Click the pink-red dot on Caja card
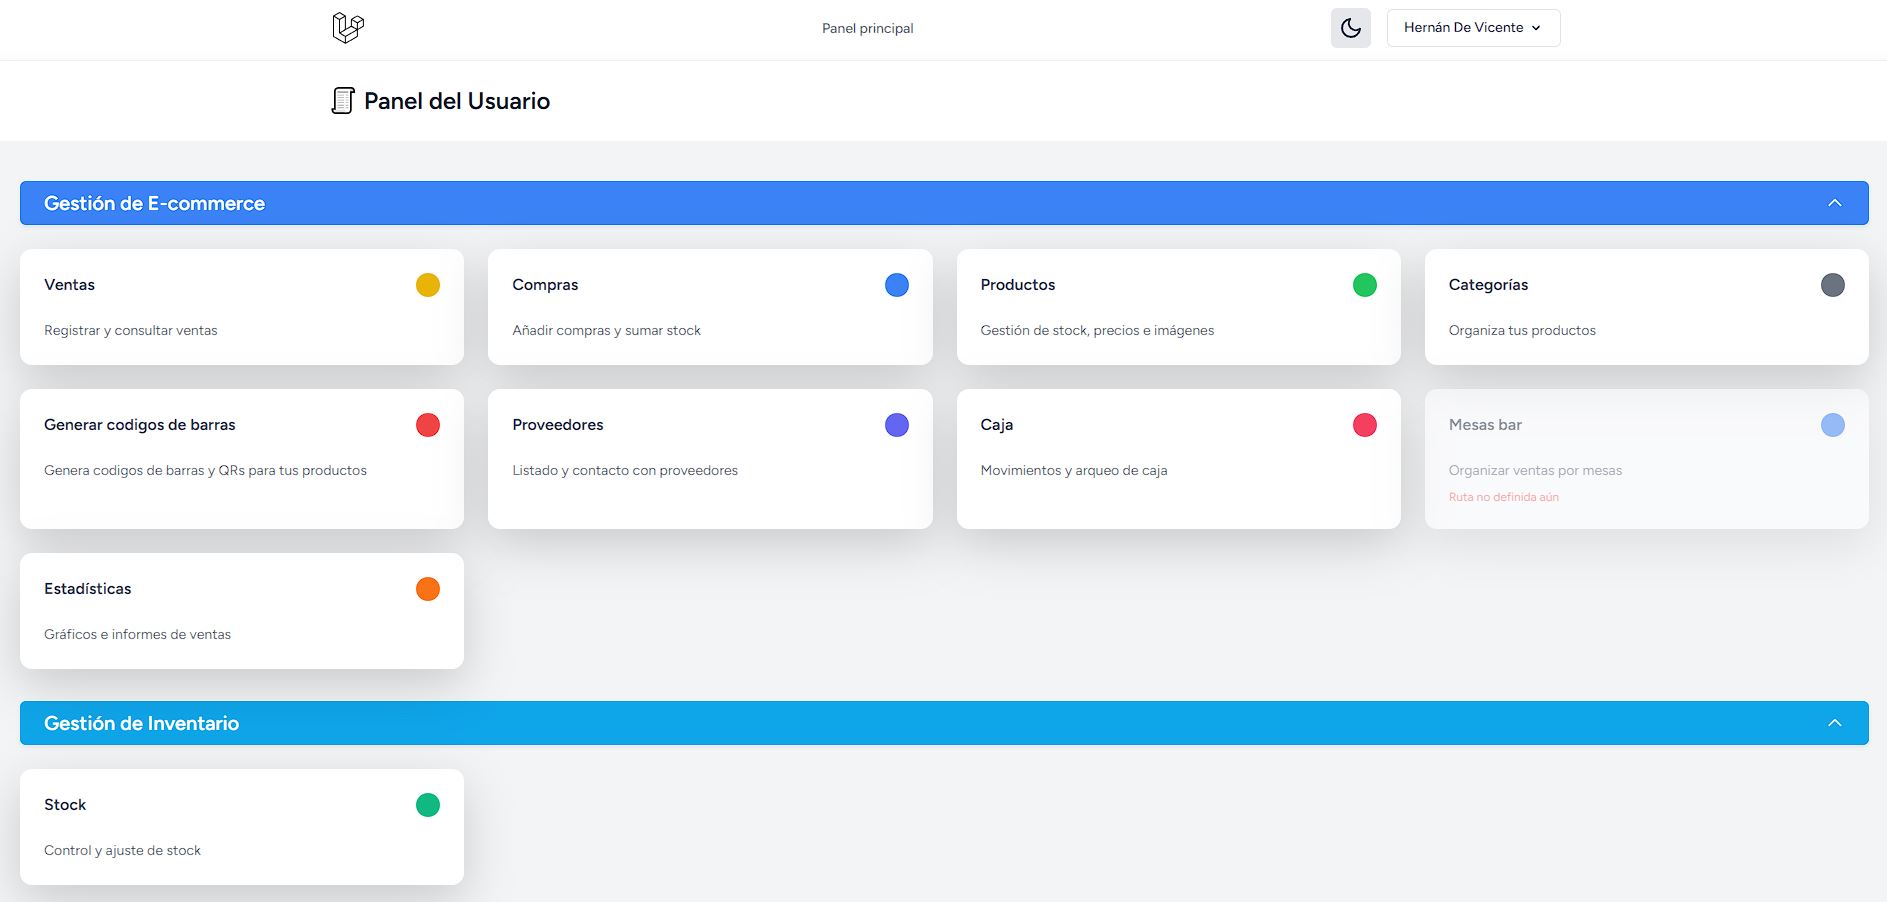1887x902 pixels. pyautogui.click(x=1364, y=425)
